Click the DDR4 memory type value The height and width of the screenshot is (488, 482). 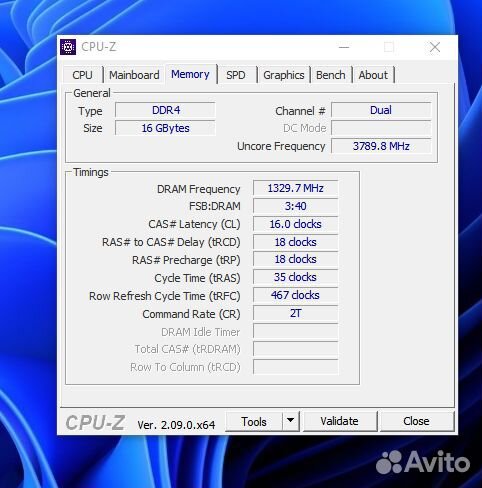click(166, 110)
